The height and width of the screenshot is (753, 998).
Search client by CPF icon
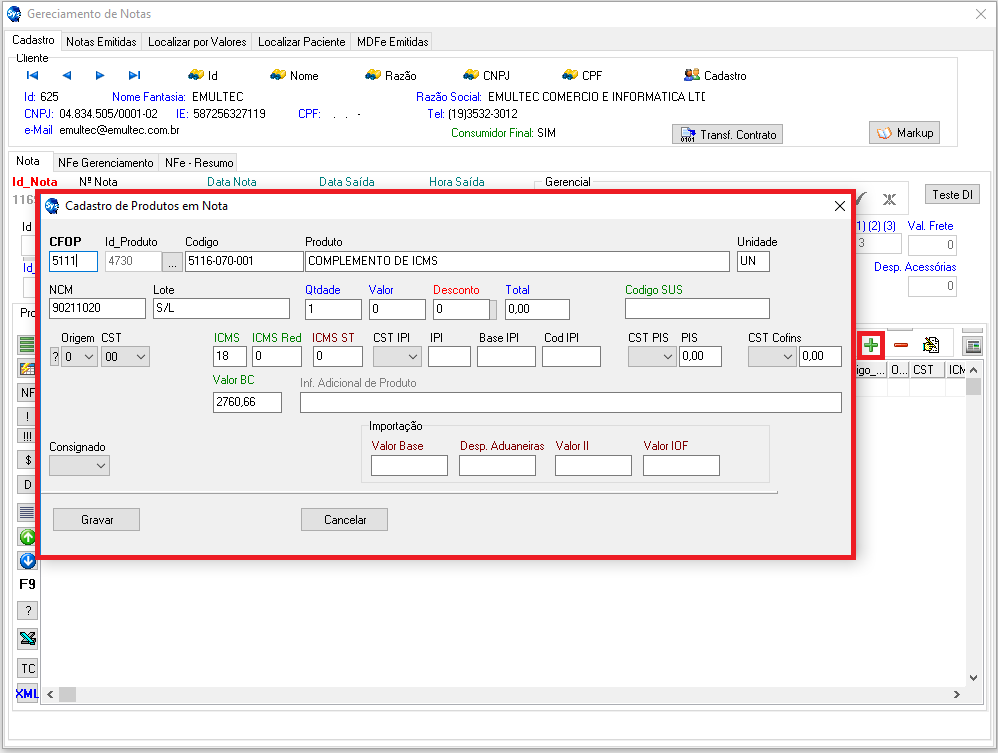(x=570, y=75)
